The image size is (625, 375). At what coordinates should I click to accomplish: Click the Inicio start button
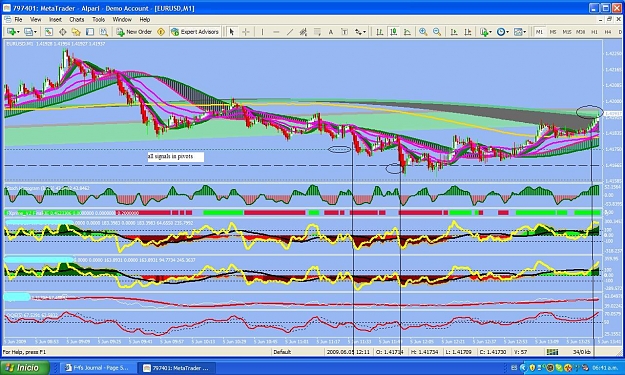tap(25, 367)
